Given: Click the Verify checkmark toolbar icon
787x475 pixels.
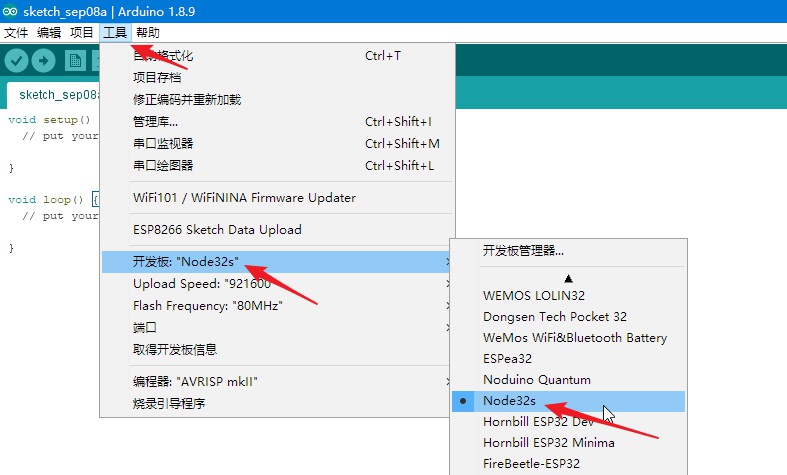Looking at the screenshot, I should point(17,61).
